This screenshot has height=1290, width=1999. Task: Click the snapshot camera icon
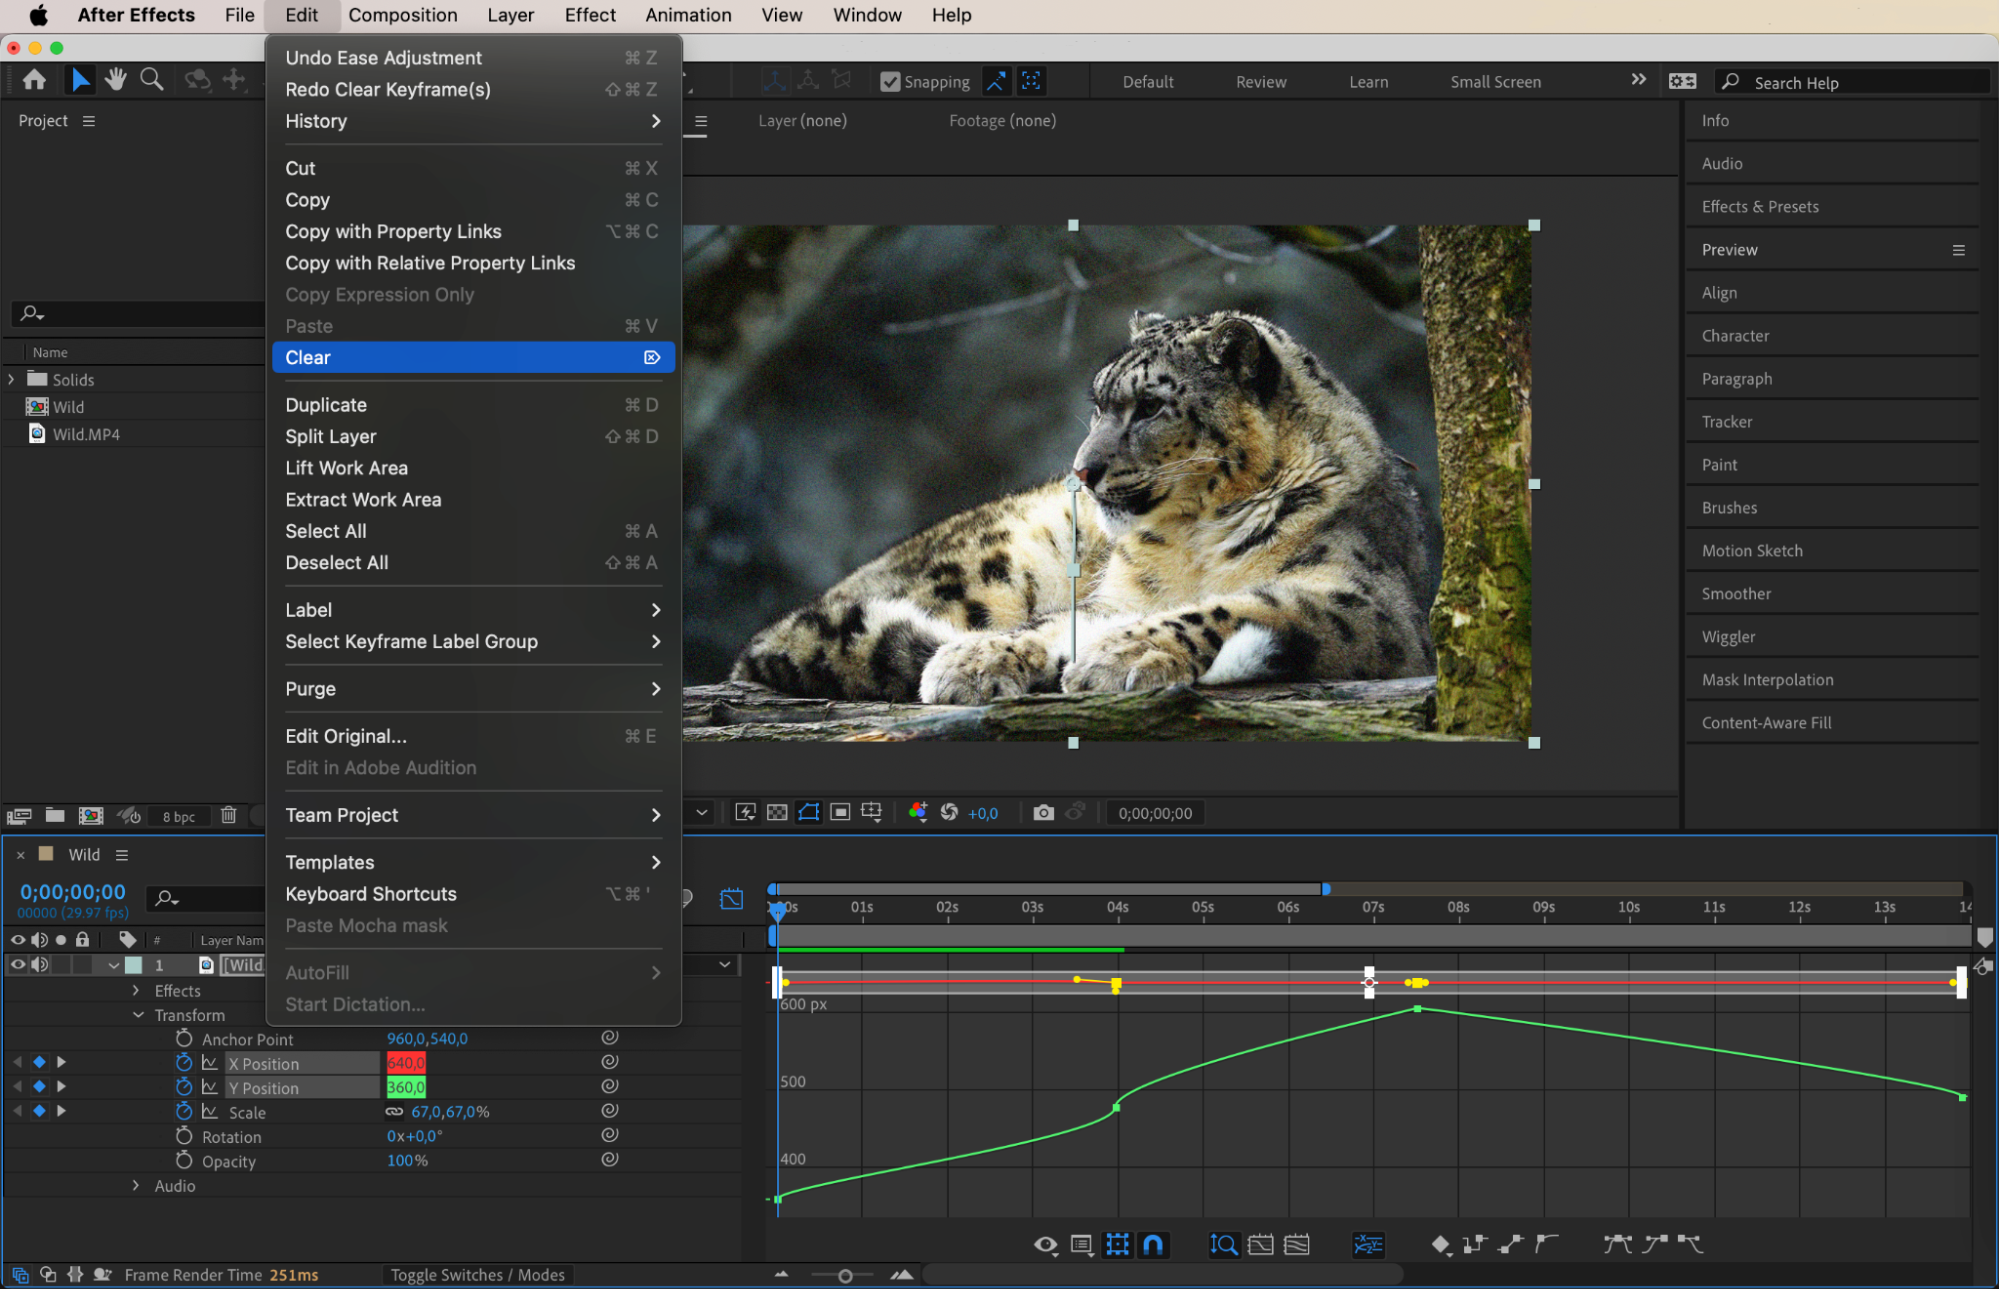click(1043, 813)
